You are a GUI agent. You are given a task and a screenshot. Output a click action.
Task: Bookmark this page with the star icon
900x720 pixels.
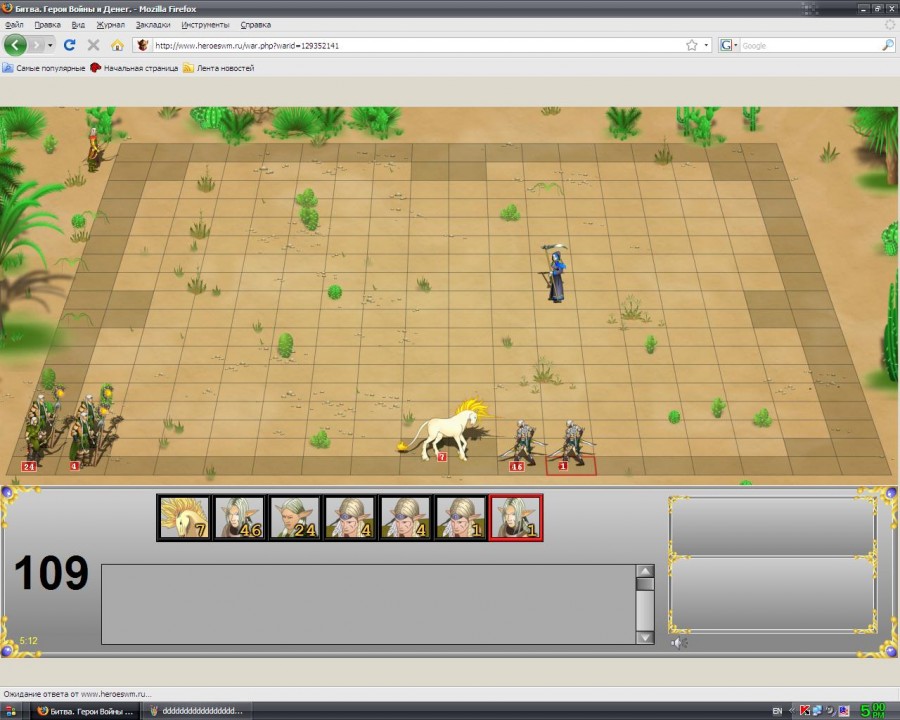coord(692,45)
